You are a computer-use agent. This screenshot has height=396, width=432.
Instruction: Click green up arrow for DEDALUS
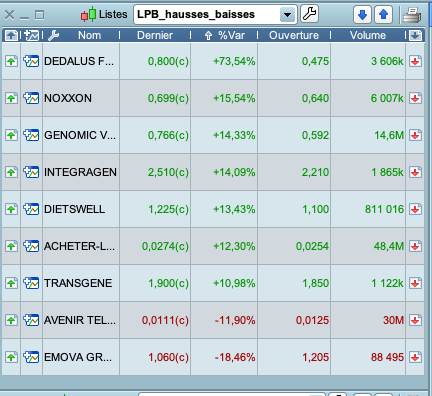click(11, 61)
